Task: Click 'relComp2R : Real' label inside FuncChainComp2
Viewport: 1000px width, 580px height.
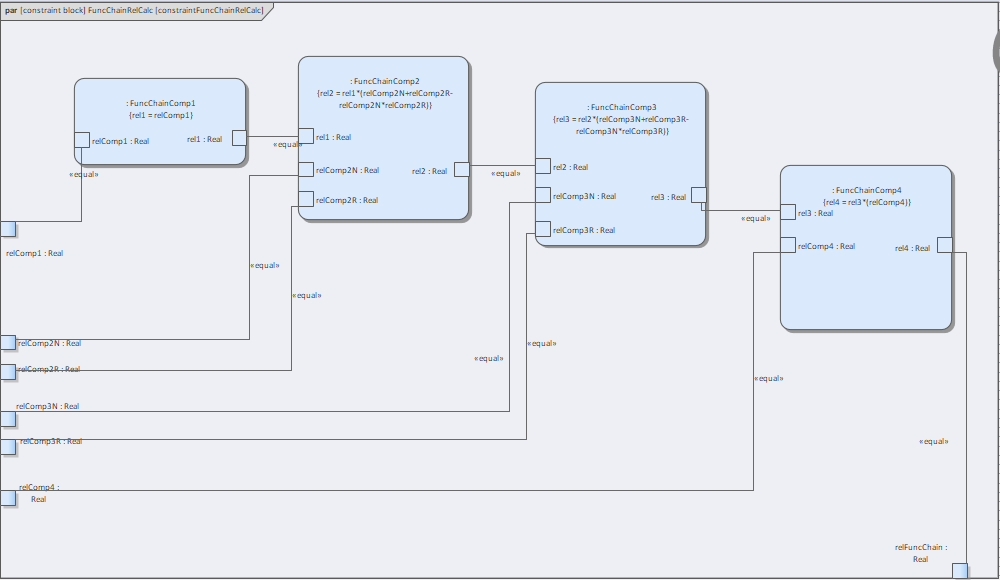Action: (x=347, y=200)
